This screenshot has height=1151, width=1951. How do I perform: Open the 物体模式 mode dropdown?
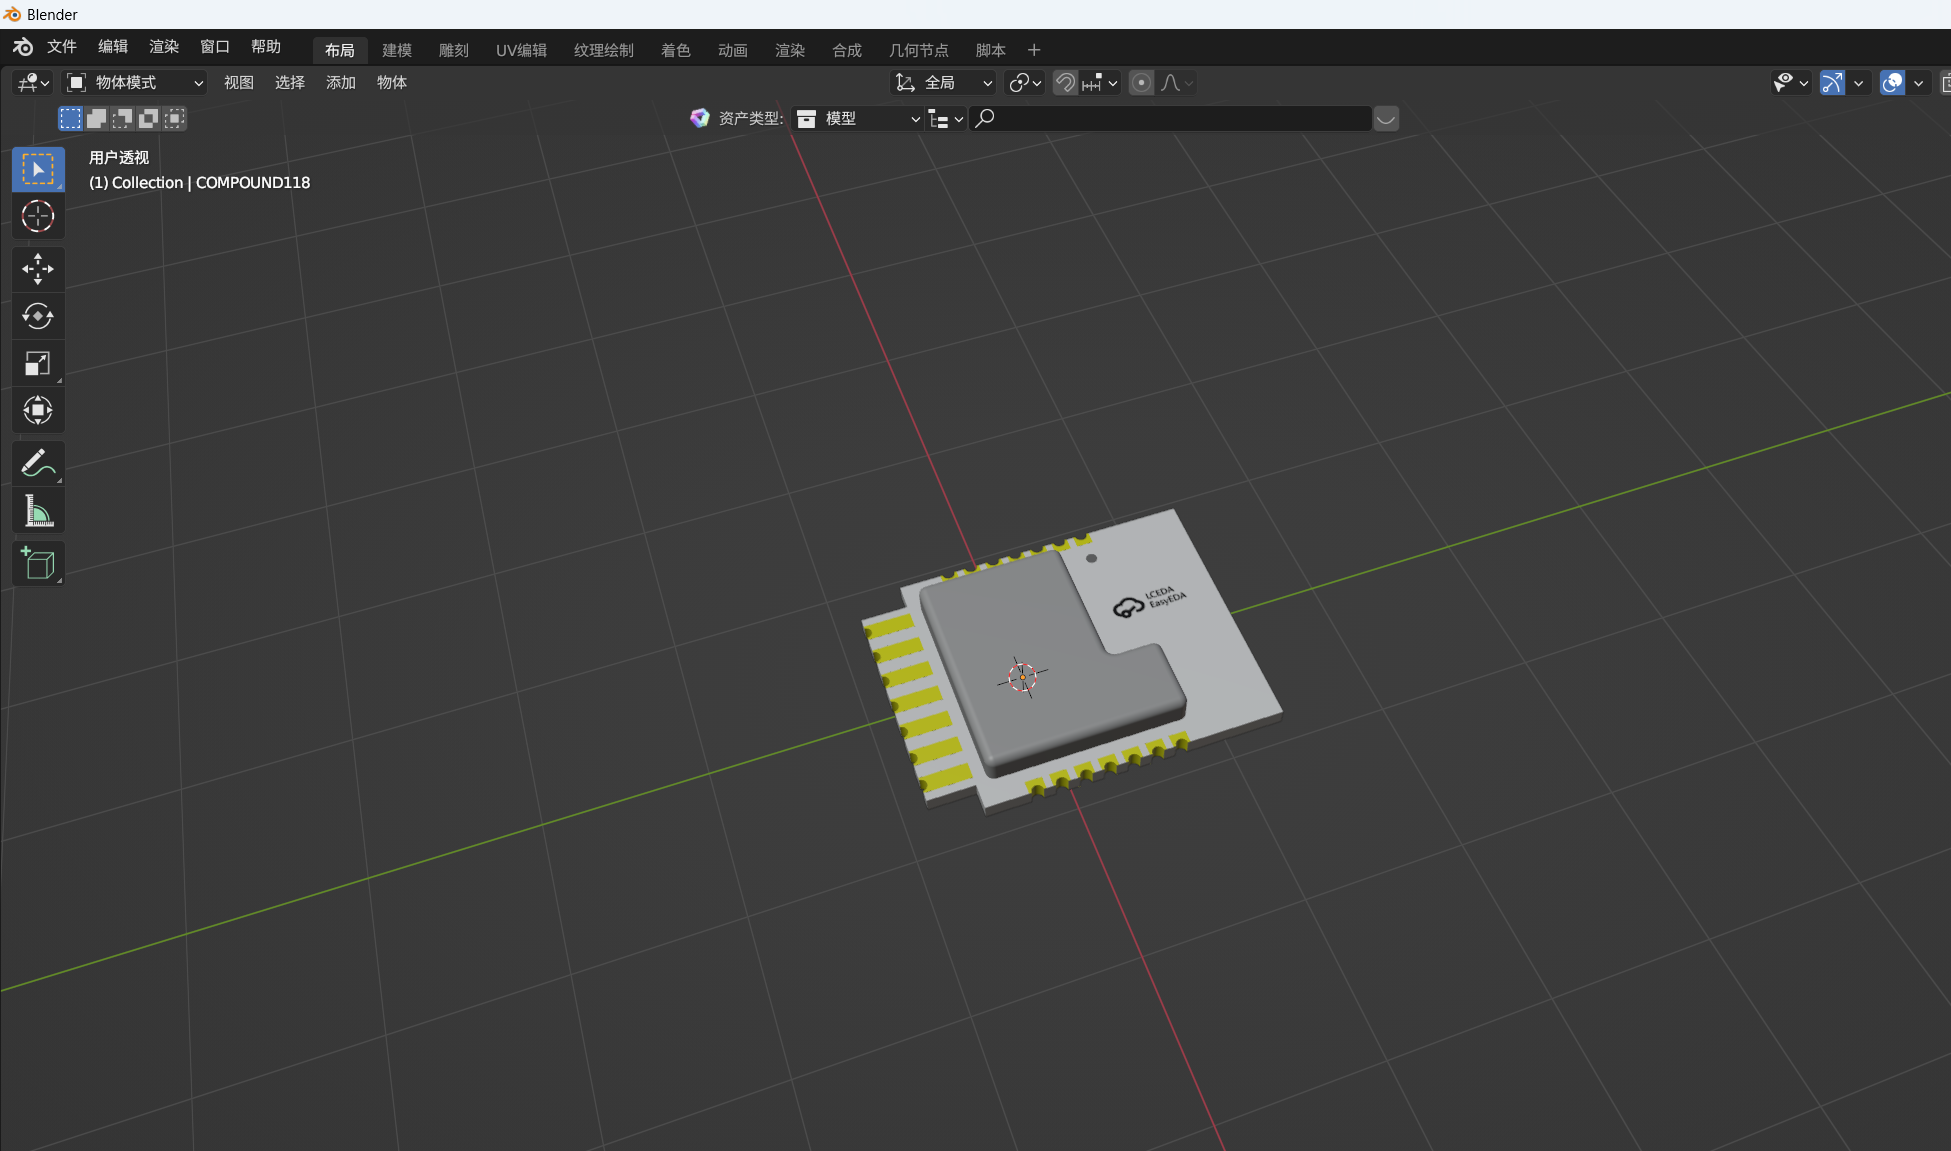134,83
